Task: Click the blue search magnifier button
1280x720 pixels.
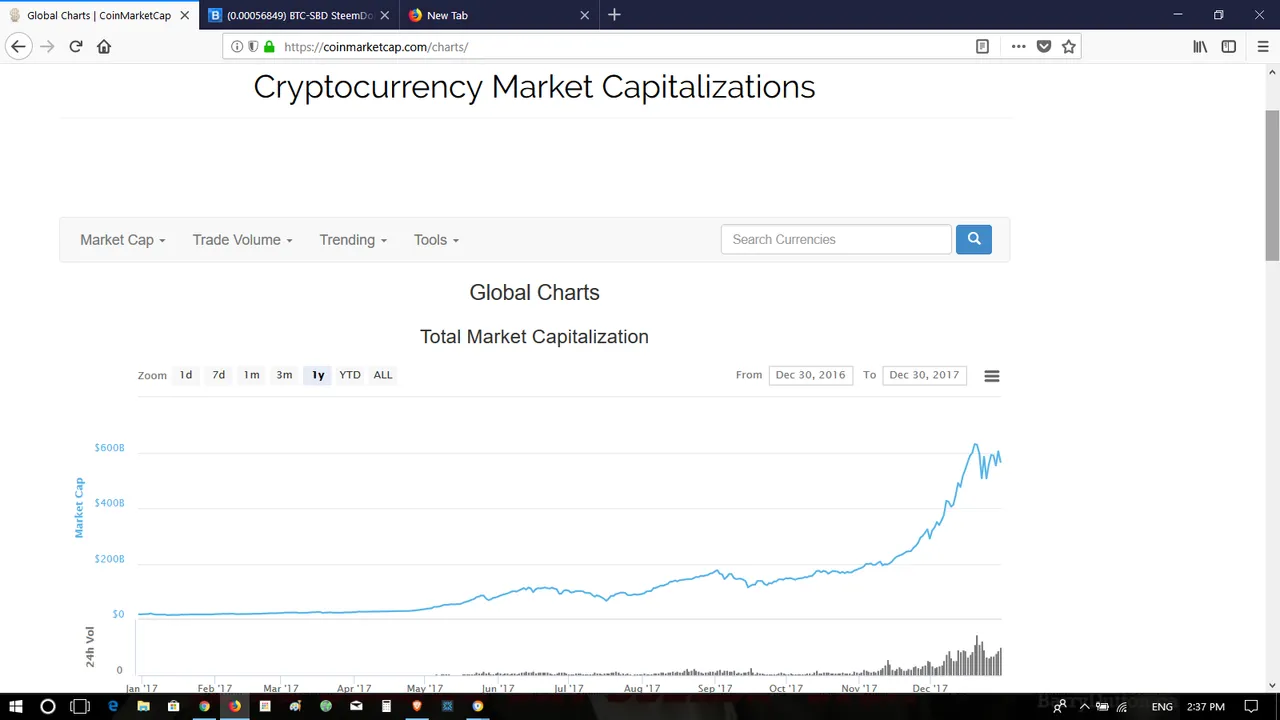Action: pyautogui.click(x=973, y=239)
